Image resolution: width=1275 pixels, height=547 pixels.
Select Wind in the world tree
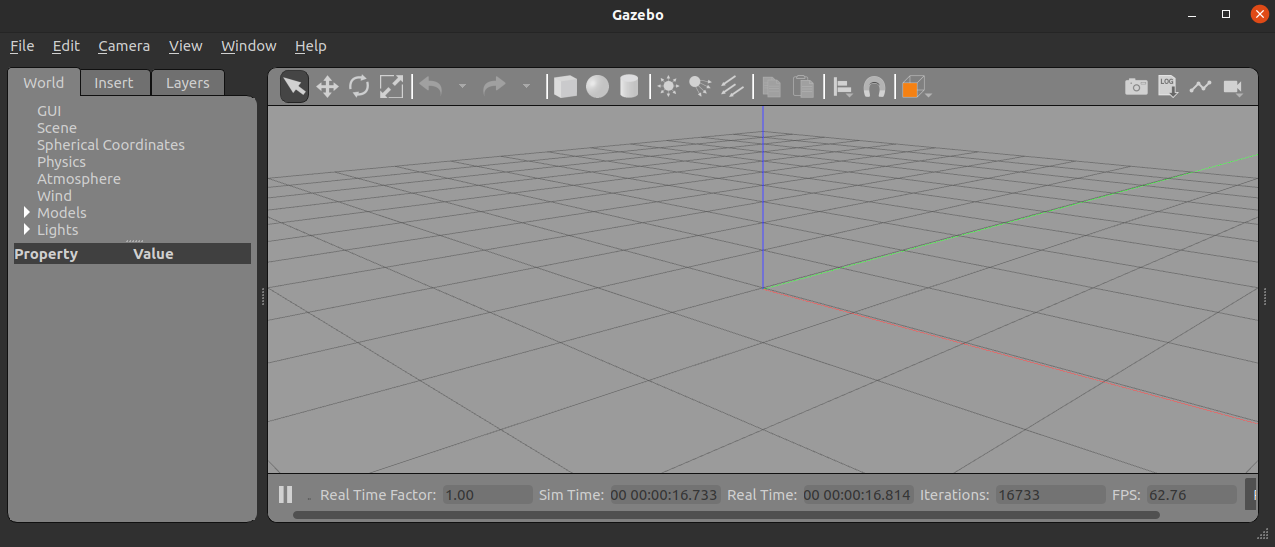pyautogui.click(x=54, y=196)
